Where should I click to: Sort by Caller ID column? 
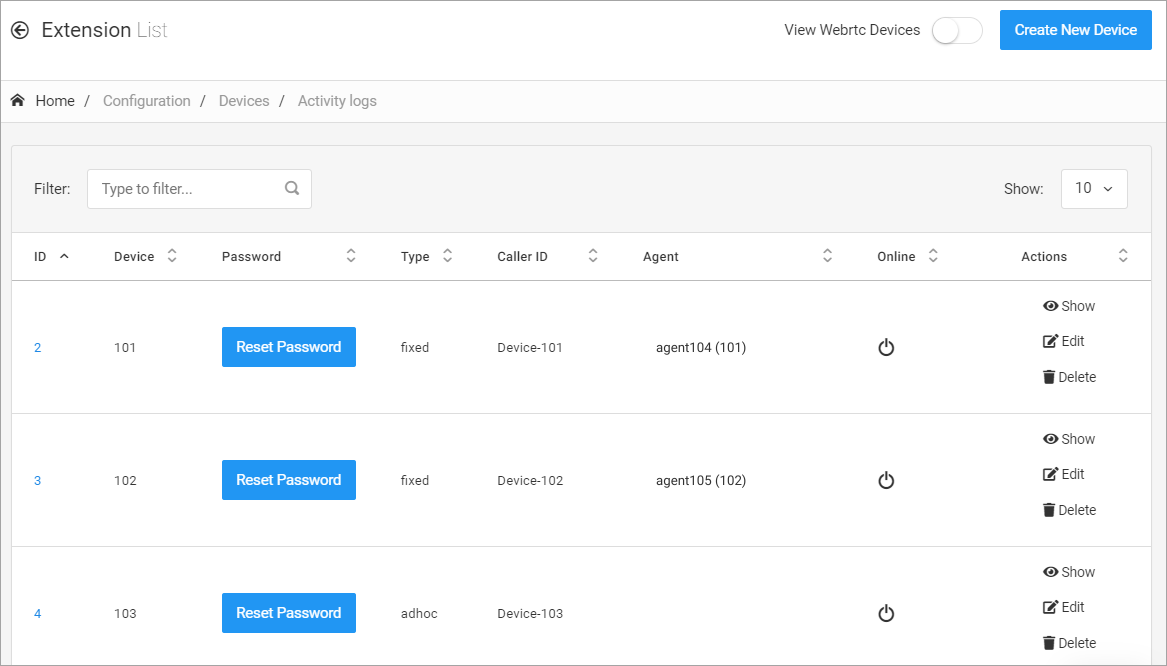tap(593, 256)
